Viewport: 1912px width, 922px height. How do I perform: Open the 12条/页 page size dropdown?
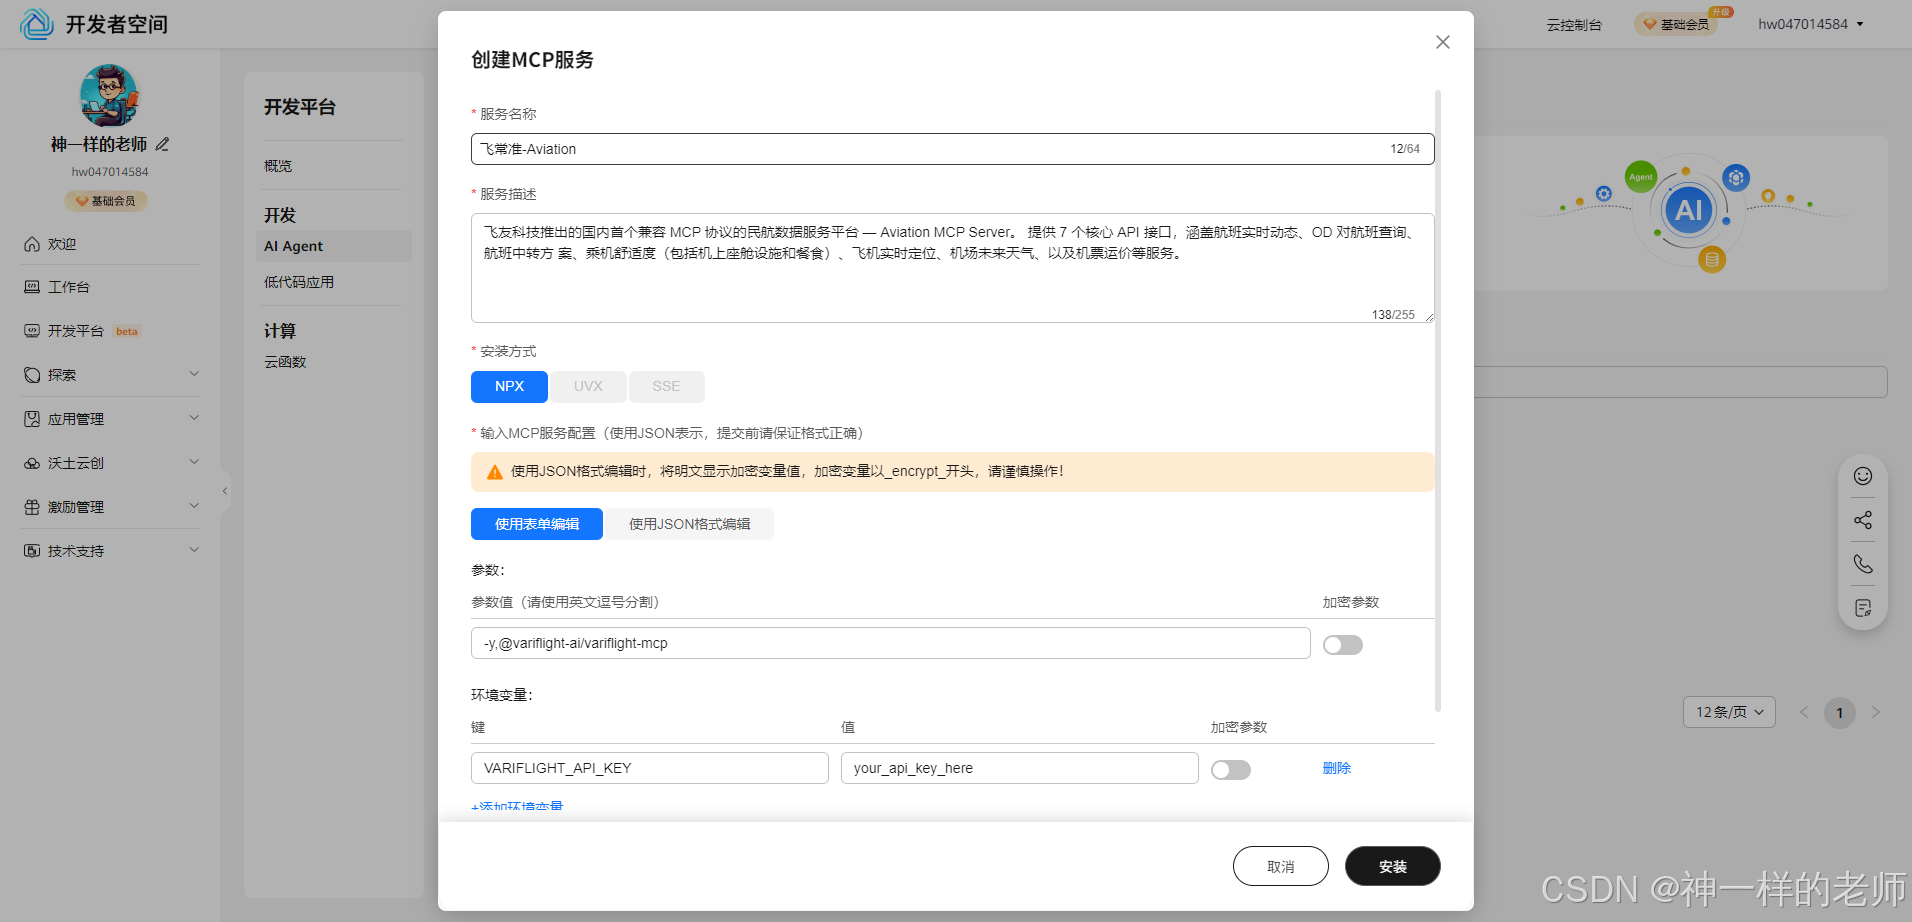click(x=1730, y=712)
